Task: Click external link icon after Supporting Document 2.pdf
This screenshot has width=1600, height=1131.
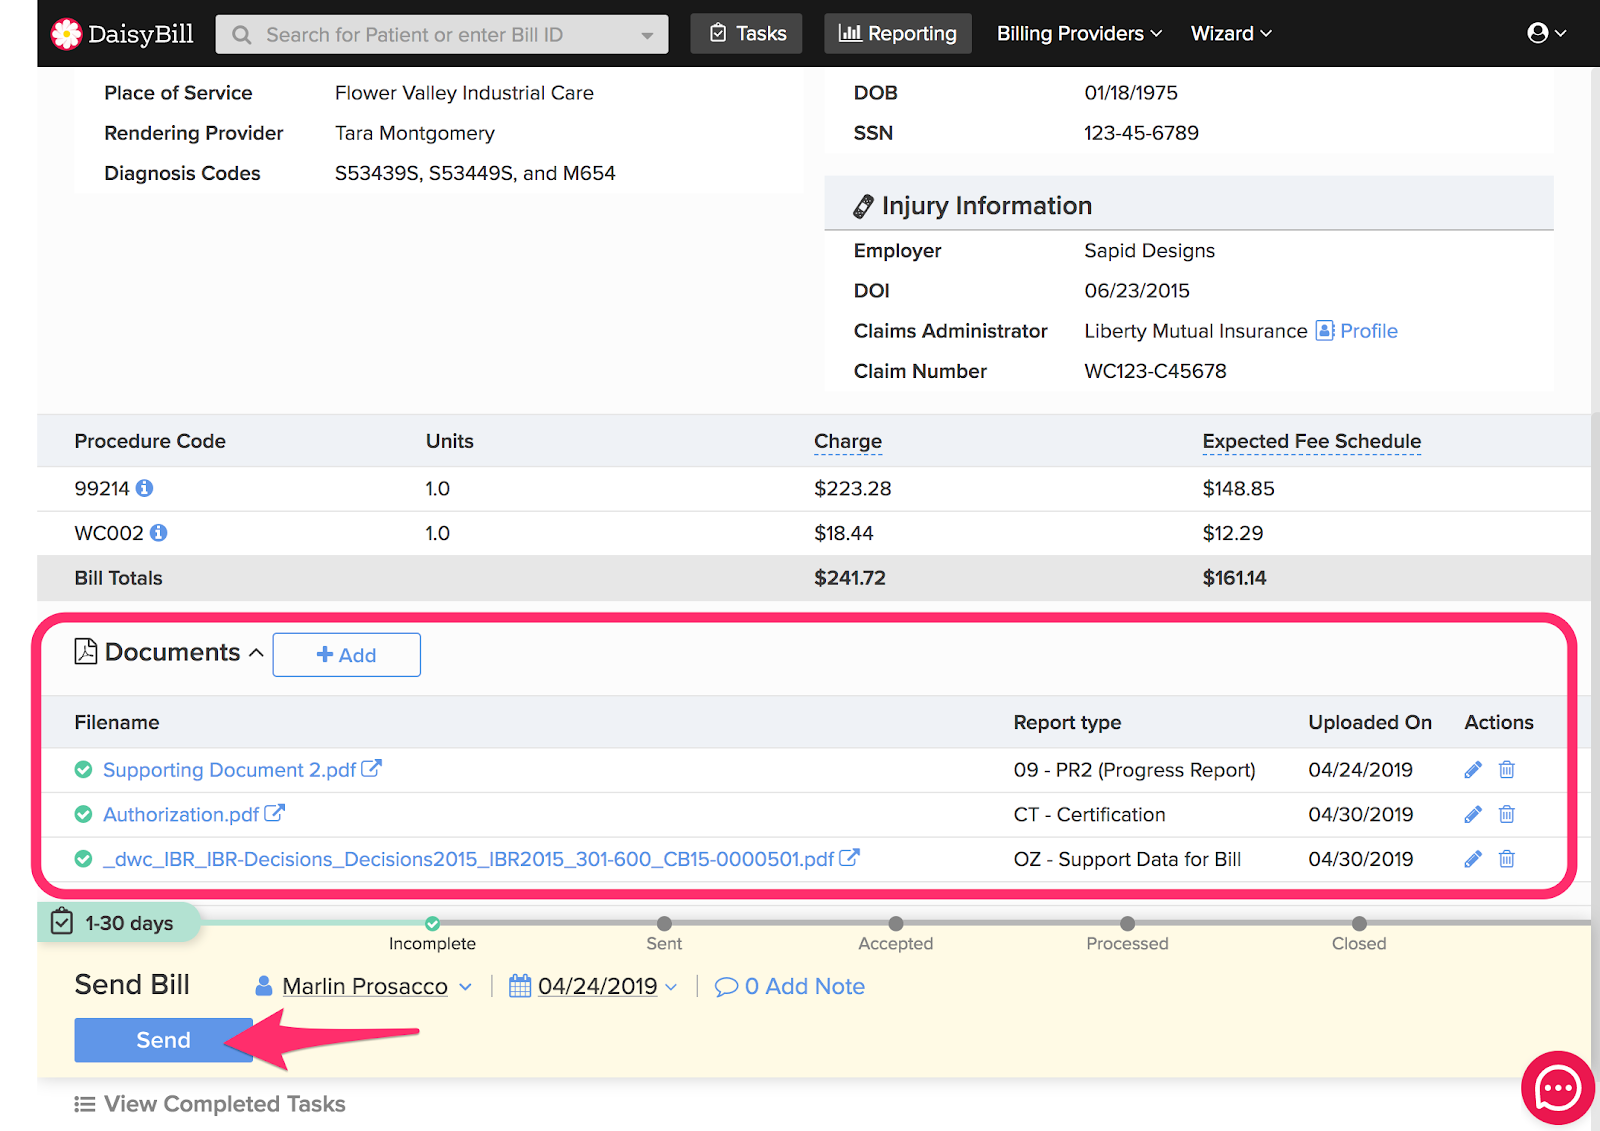Action: click(371, 768)
